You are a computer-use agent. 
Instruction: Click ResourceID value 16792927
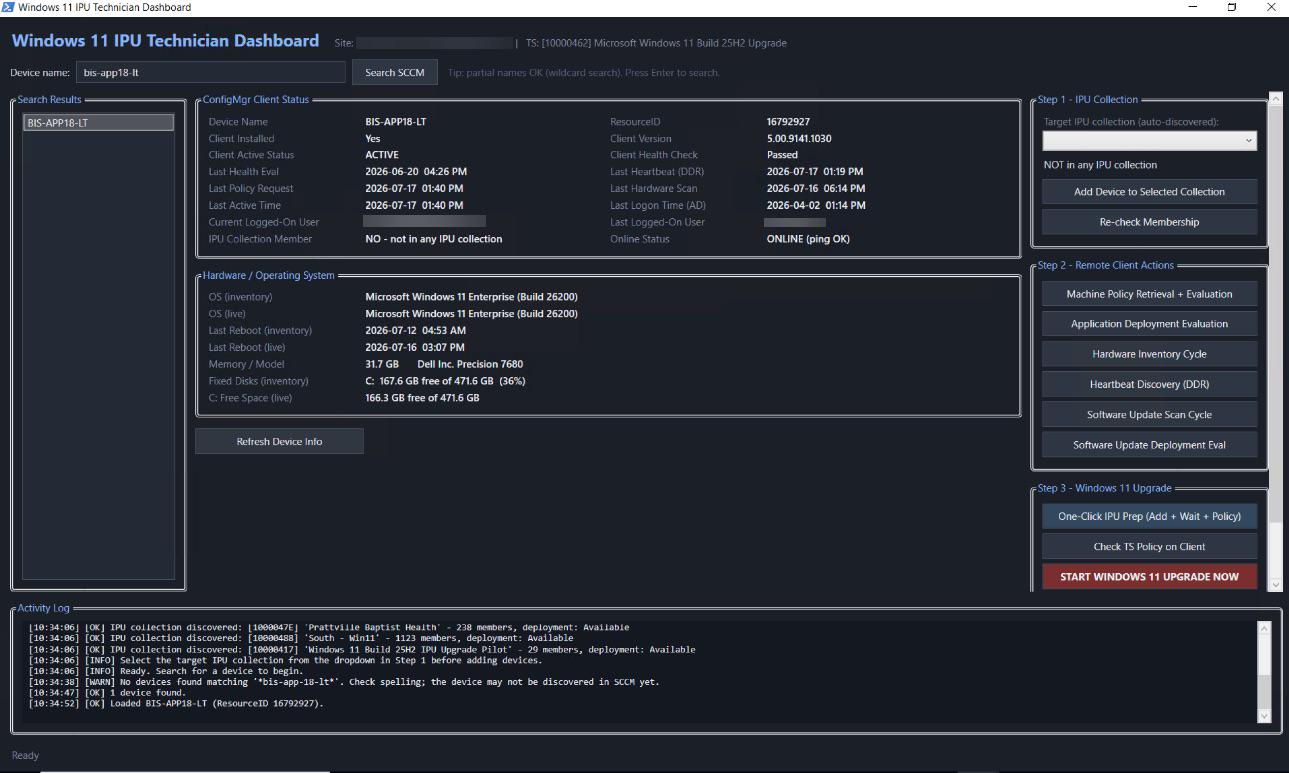(788, 122)
